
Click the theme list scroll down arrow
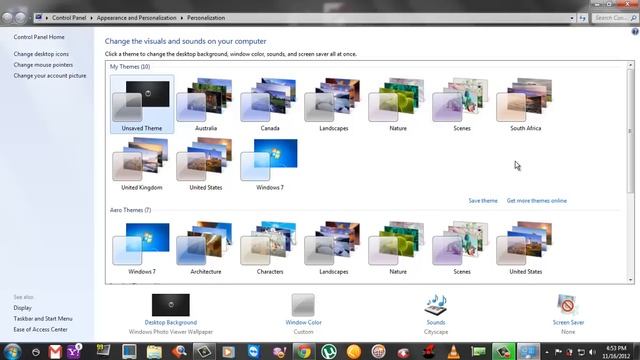[630, 280]
